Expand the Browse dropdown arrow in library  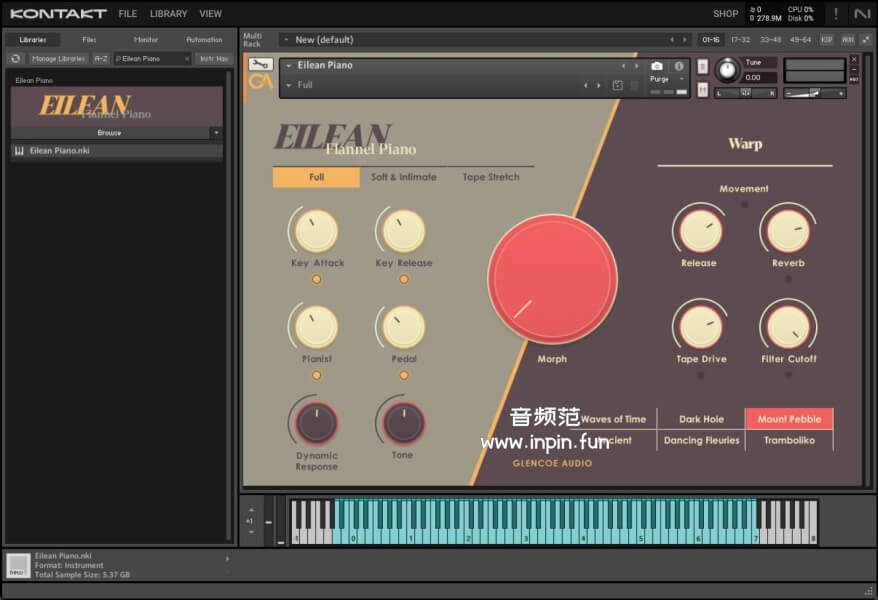[x=216, y=133]
